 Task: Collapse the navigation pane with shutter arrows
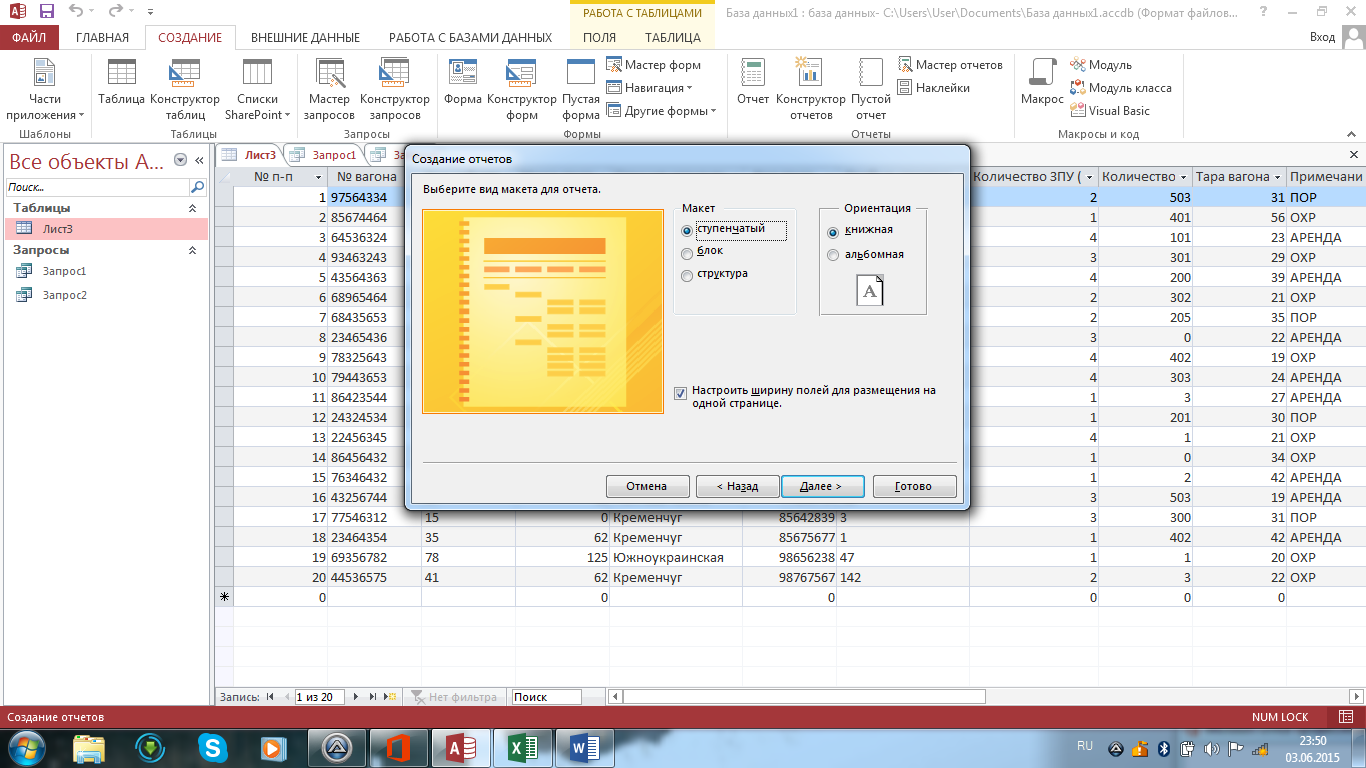point(199,160)
